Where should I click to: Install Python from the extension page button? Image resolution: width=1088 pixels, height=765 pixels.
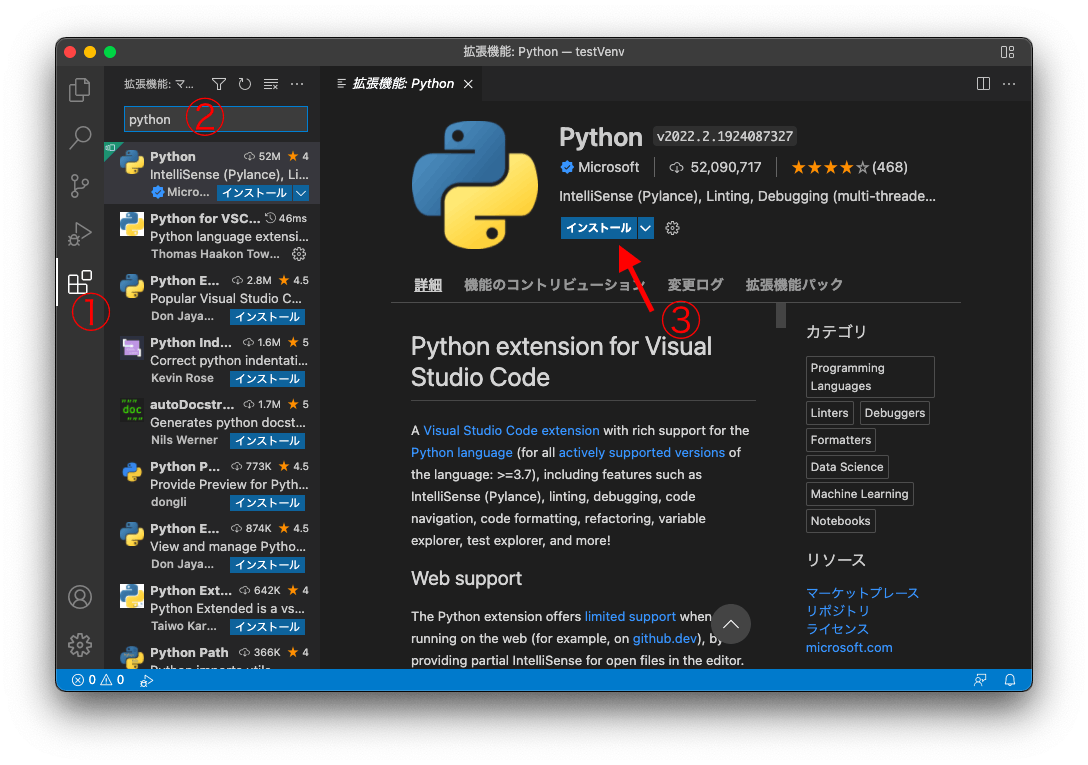[x=599, y=228]
